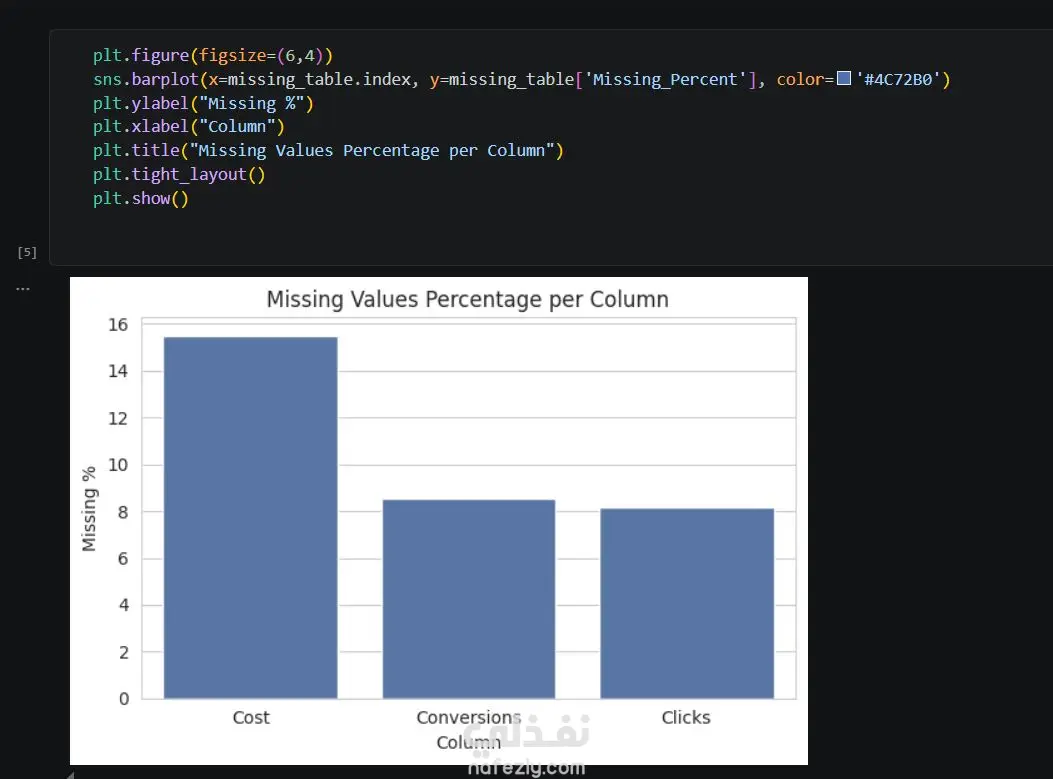Click the Clicks bar in the chart
Screen dimensions: 1053x779
click(x=687, y=604)
